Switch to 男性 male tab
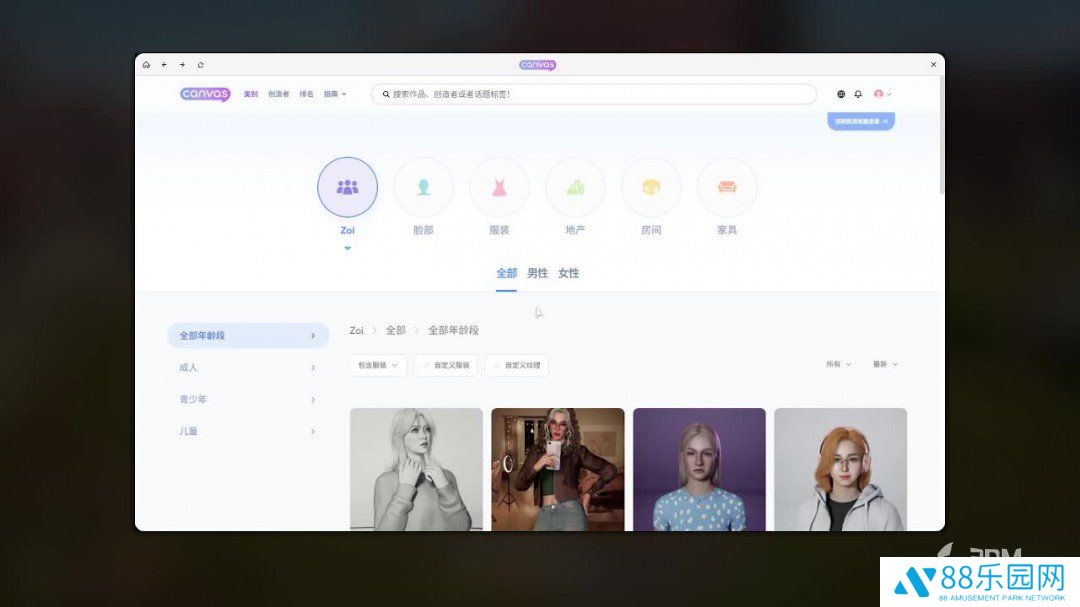 tap(537, 274)
